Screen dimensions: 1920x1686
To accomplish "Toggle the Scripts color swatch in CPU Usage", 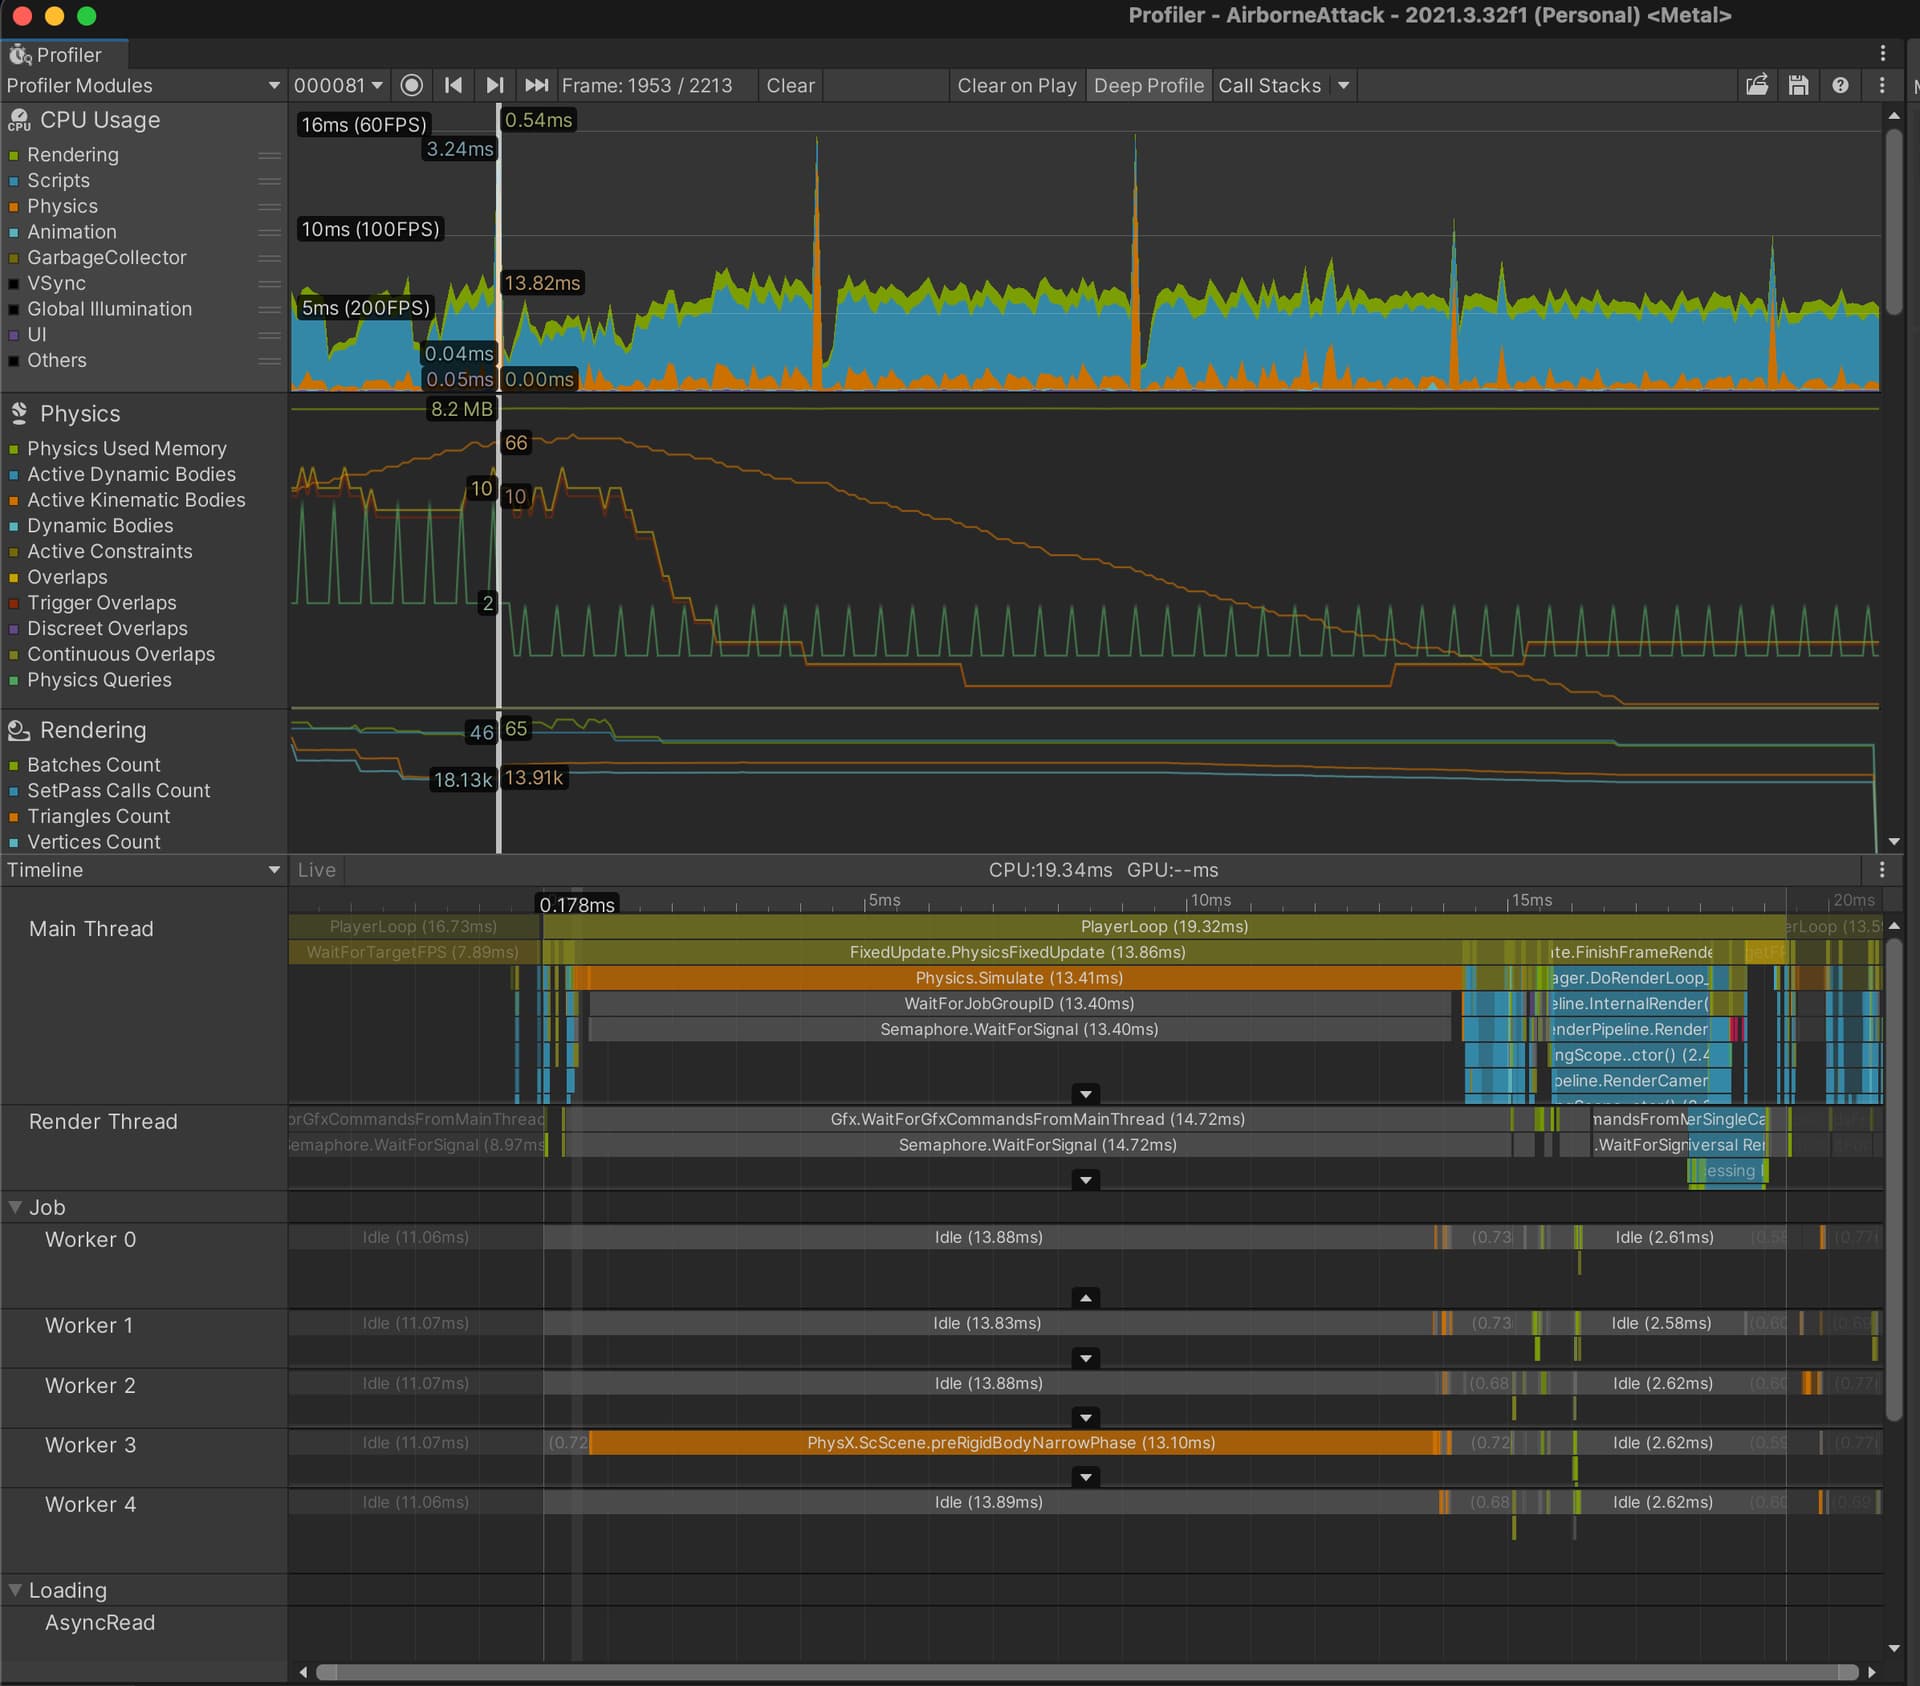I will (x=14, y=181).
